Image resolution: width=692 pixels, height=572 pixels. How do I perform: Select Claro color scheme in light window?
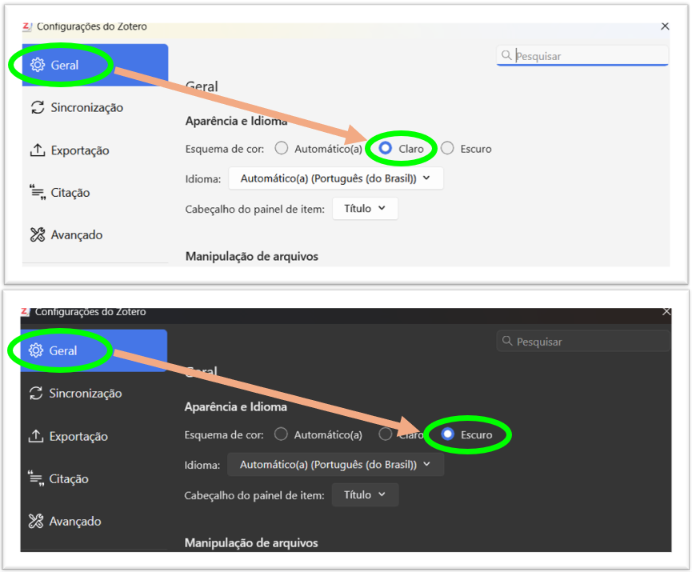385,148
